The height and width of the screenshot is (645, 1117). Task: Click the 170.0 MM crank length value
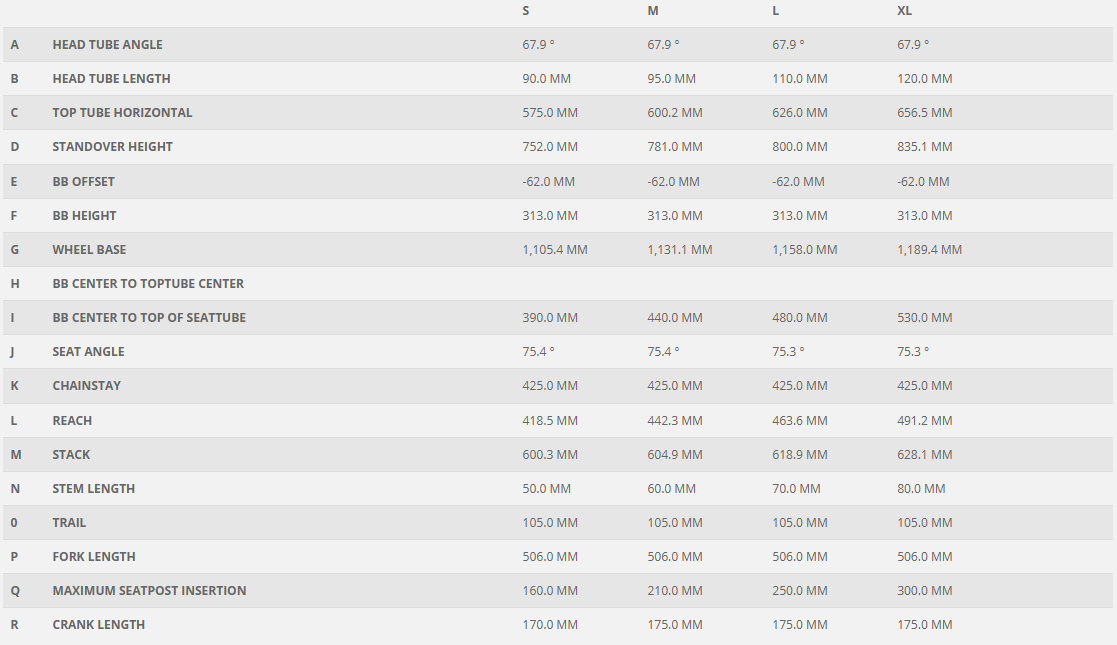[x=550, y=625]
